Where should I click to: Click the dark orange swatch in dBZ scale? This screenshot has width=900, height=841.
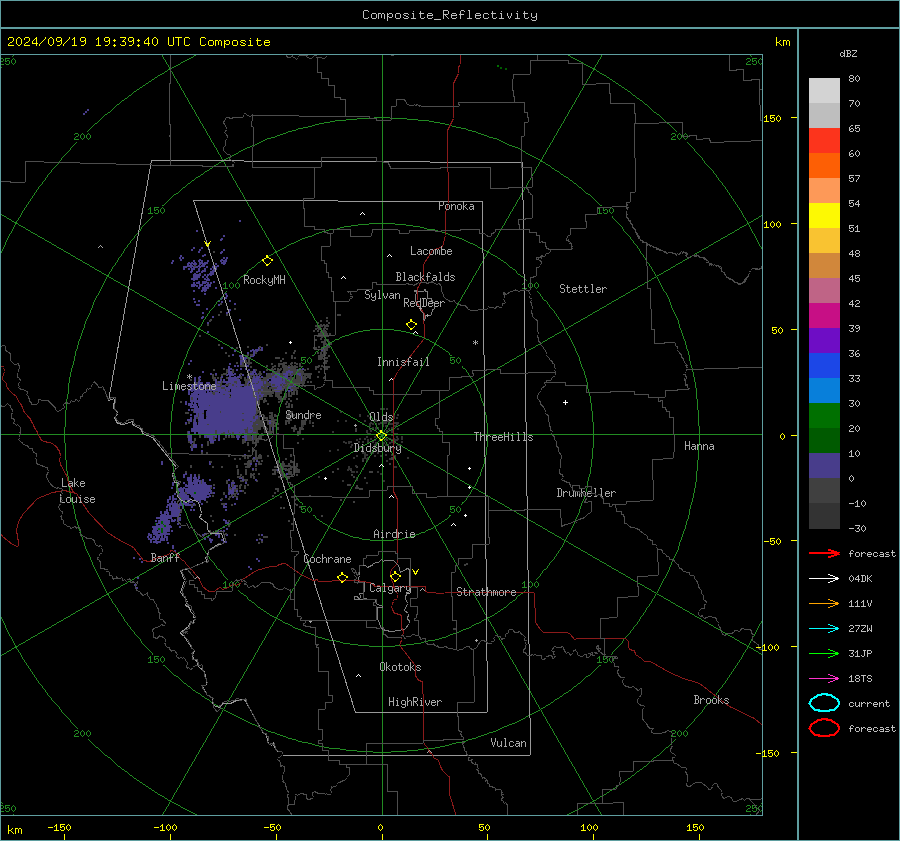click(824, 166)
